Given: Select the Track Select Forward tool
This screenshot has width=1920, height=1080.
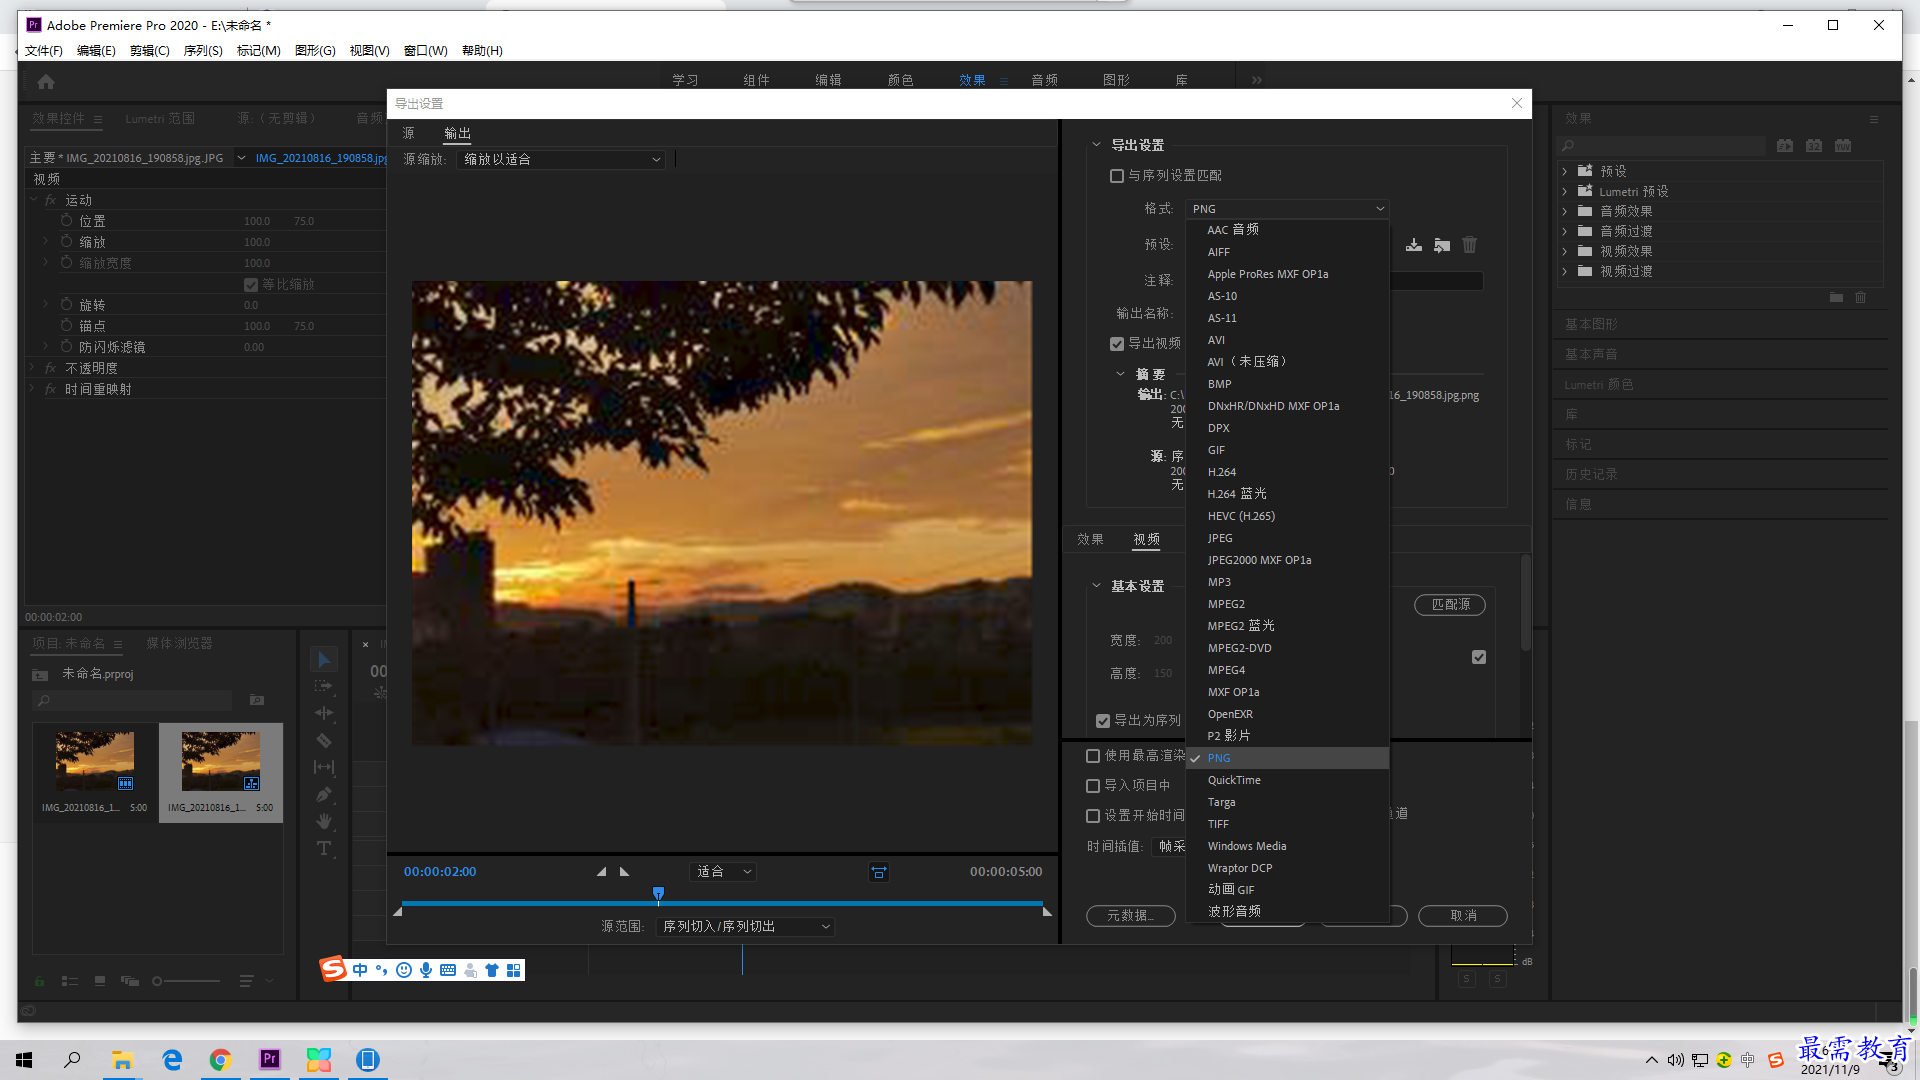Looking at the screenshot, I should coord(323,686).
